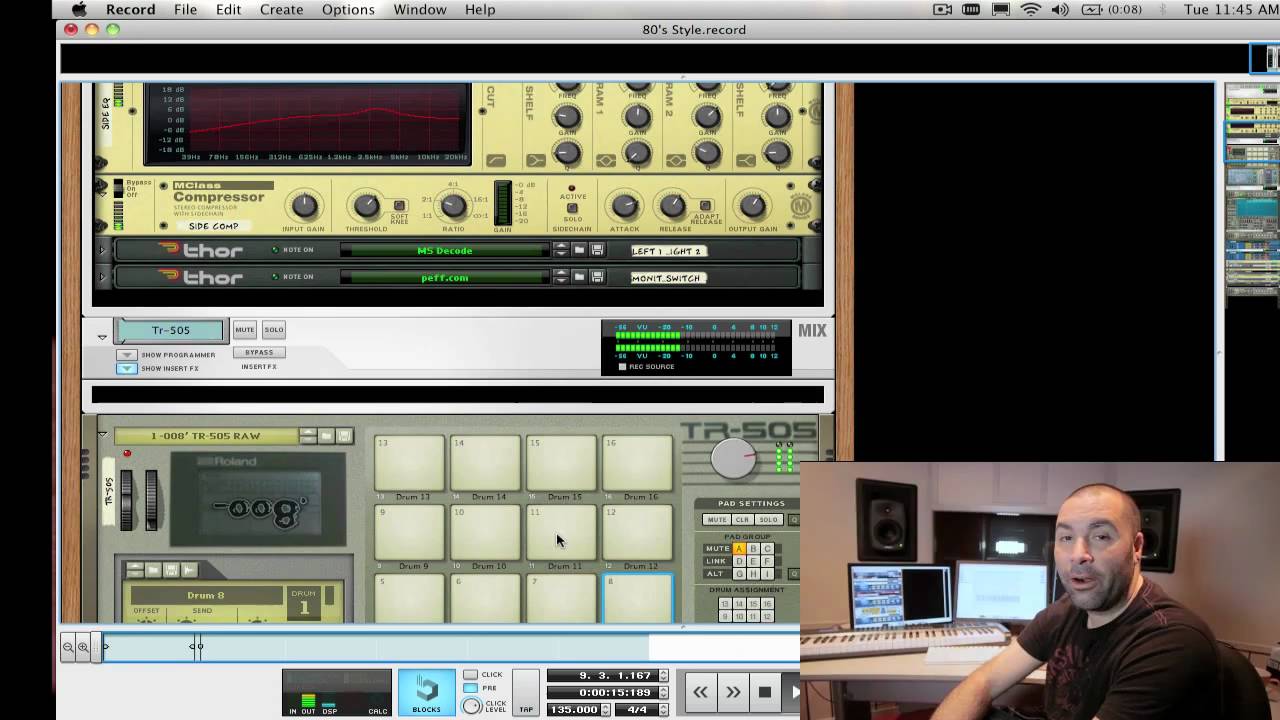Screen dimensions: 1280x720
Task: Select pad group A
Action: tap(740, 549)
